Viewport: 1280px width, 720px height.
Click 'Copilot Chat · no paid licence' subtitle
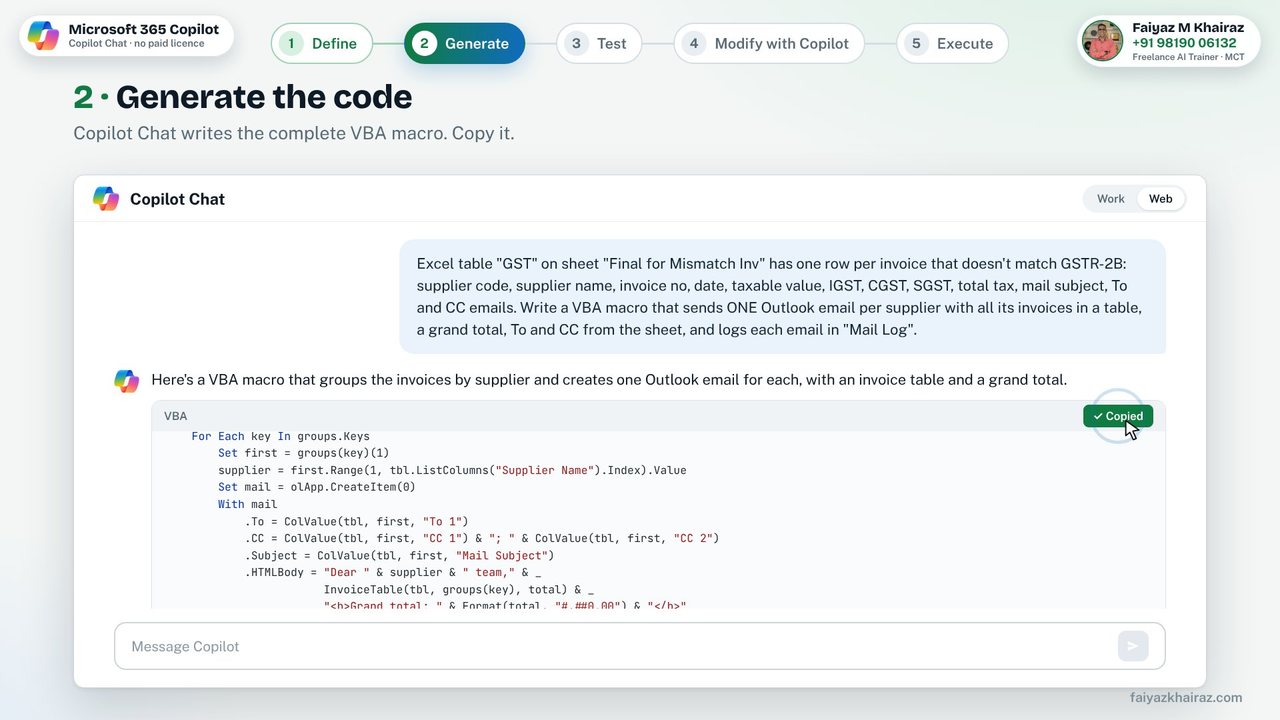(136, 44)
